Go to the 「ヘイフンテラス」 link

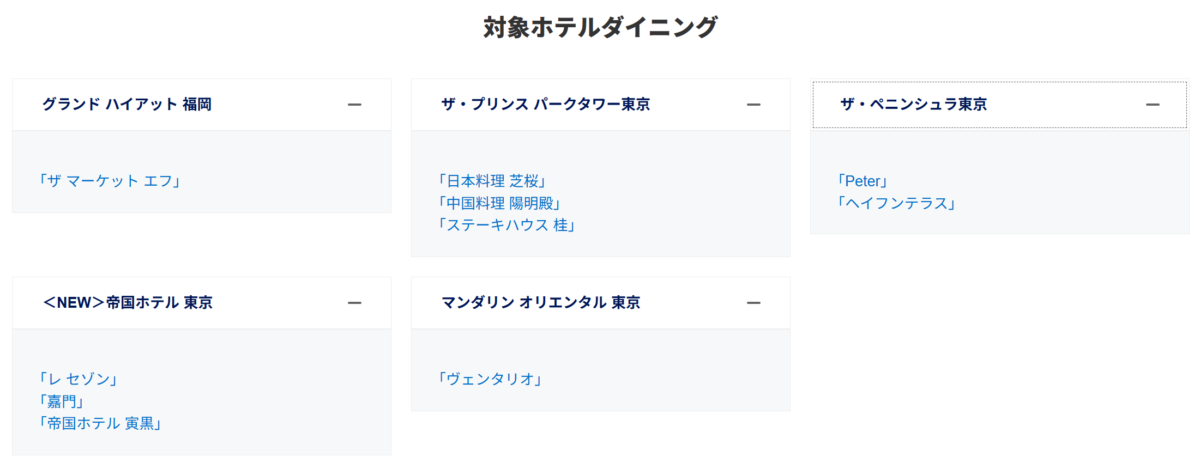click(x=897, y=203)
